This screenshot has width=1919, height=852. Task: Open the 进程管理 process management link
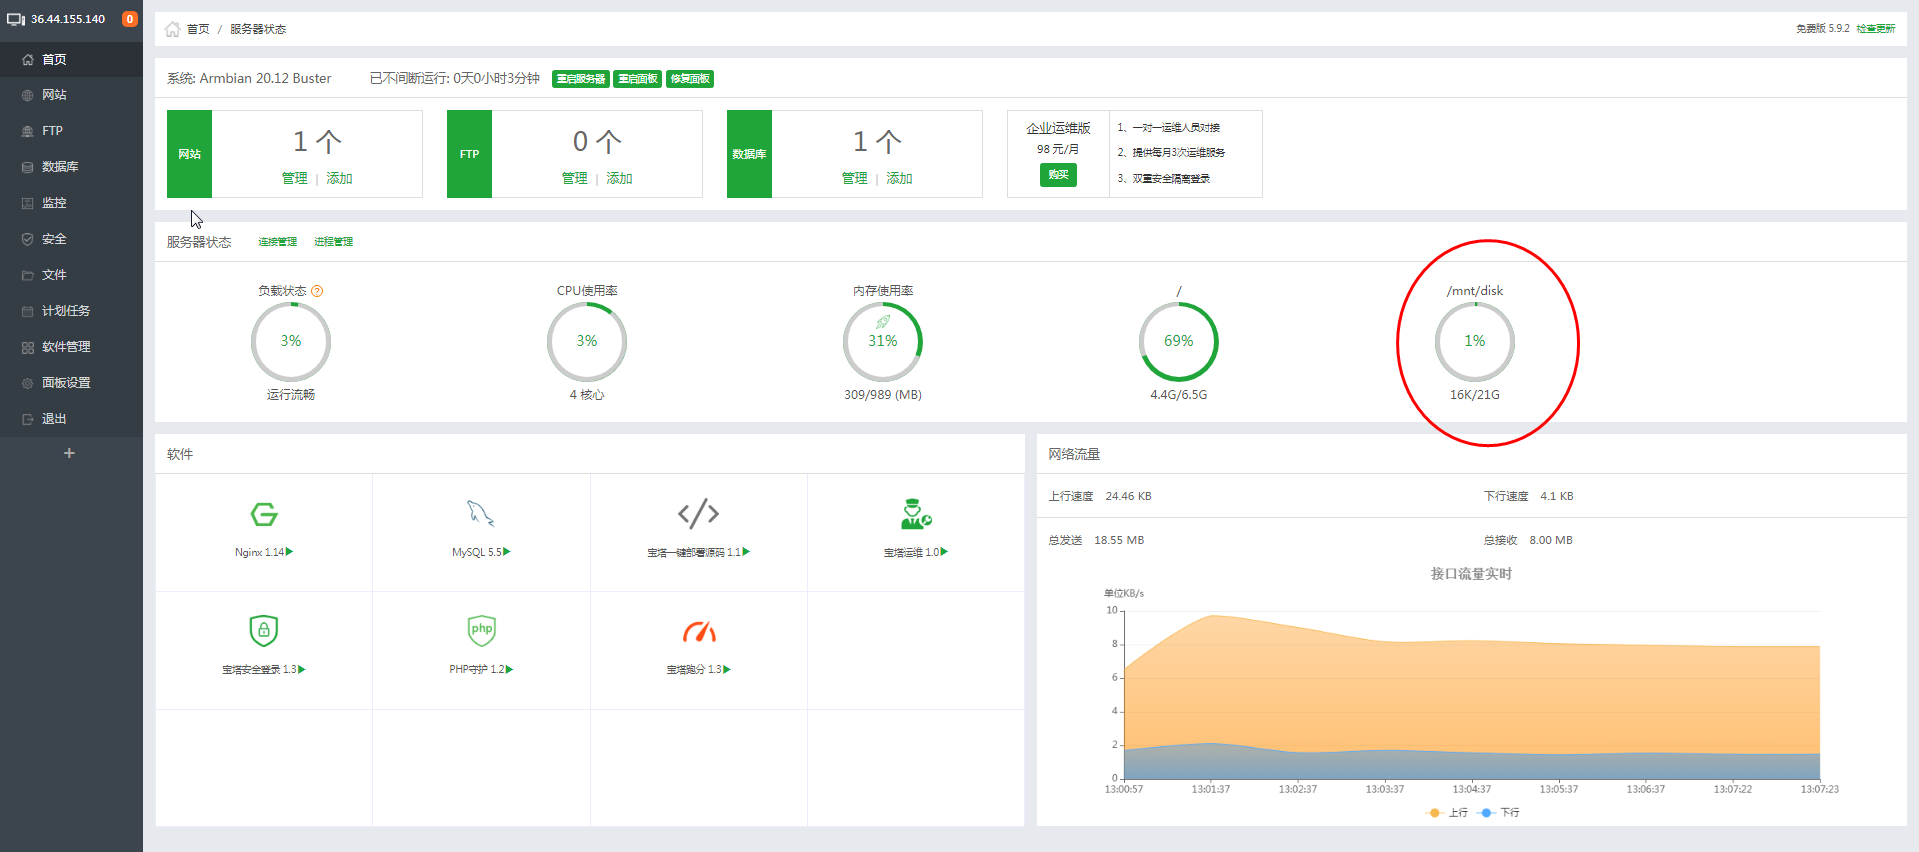pos(333,242)
